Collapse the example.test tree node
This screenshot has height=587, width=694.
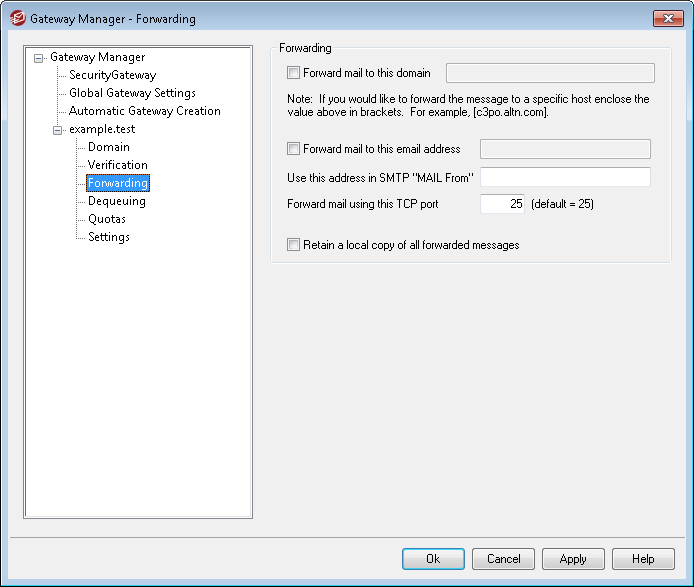[58, 130]
